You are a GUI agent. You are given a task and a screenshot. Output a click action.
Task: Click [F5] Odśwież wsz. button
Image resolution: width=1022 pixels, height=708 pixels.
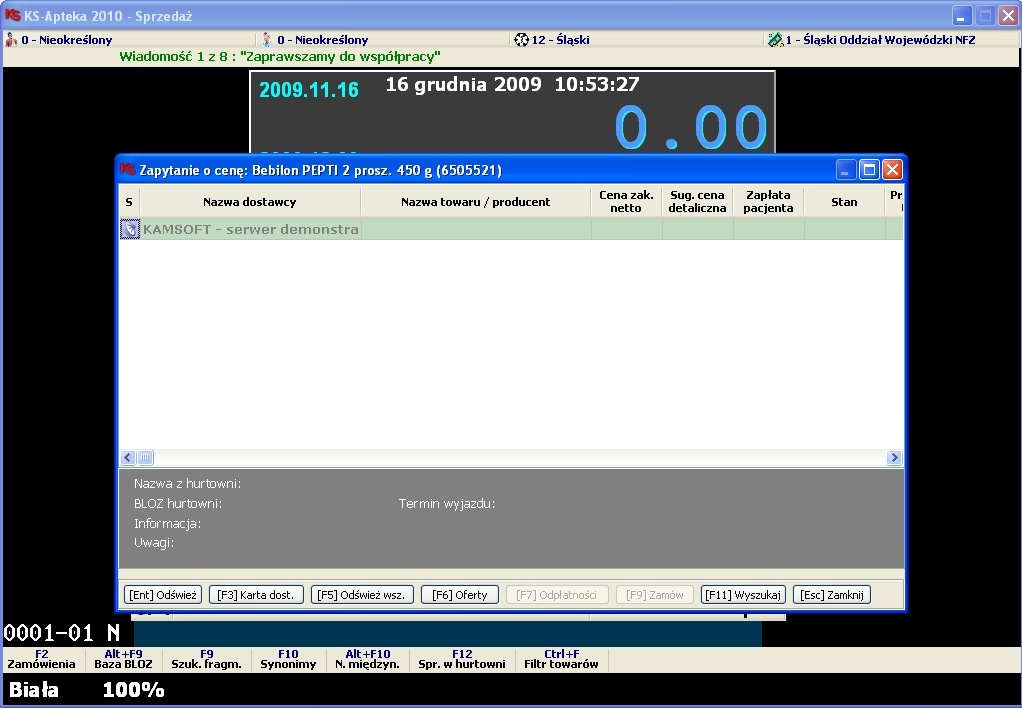[x=361, y=595]
